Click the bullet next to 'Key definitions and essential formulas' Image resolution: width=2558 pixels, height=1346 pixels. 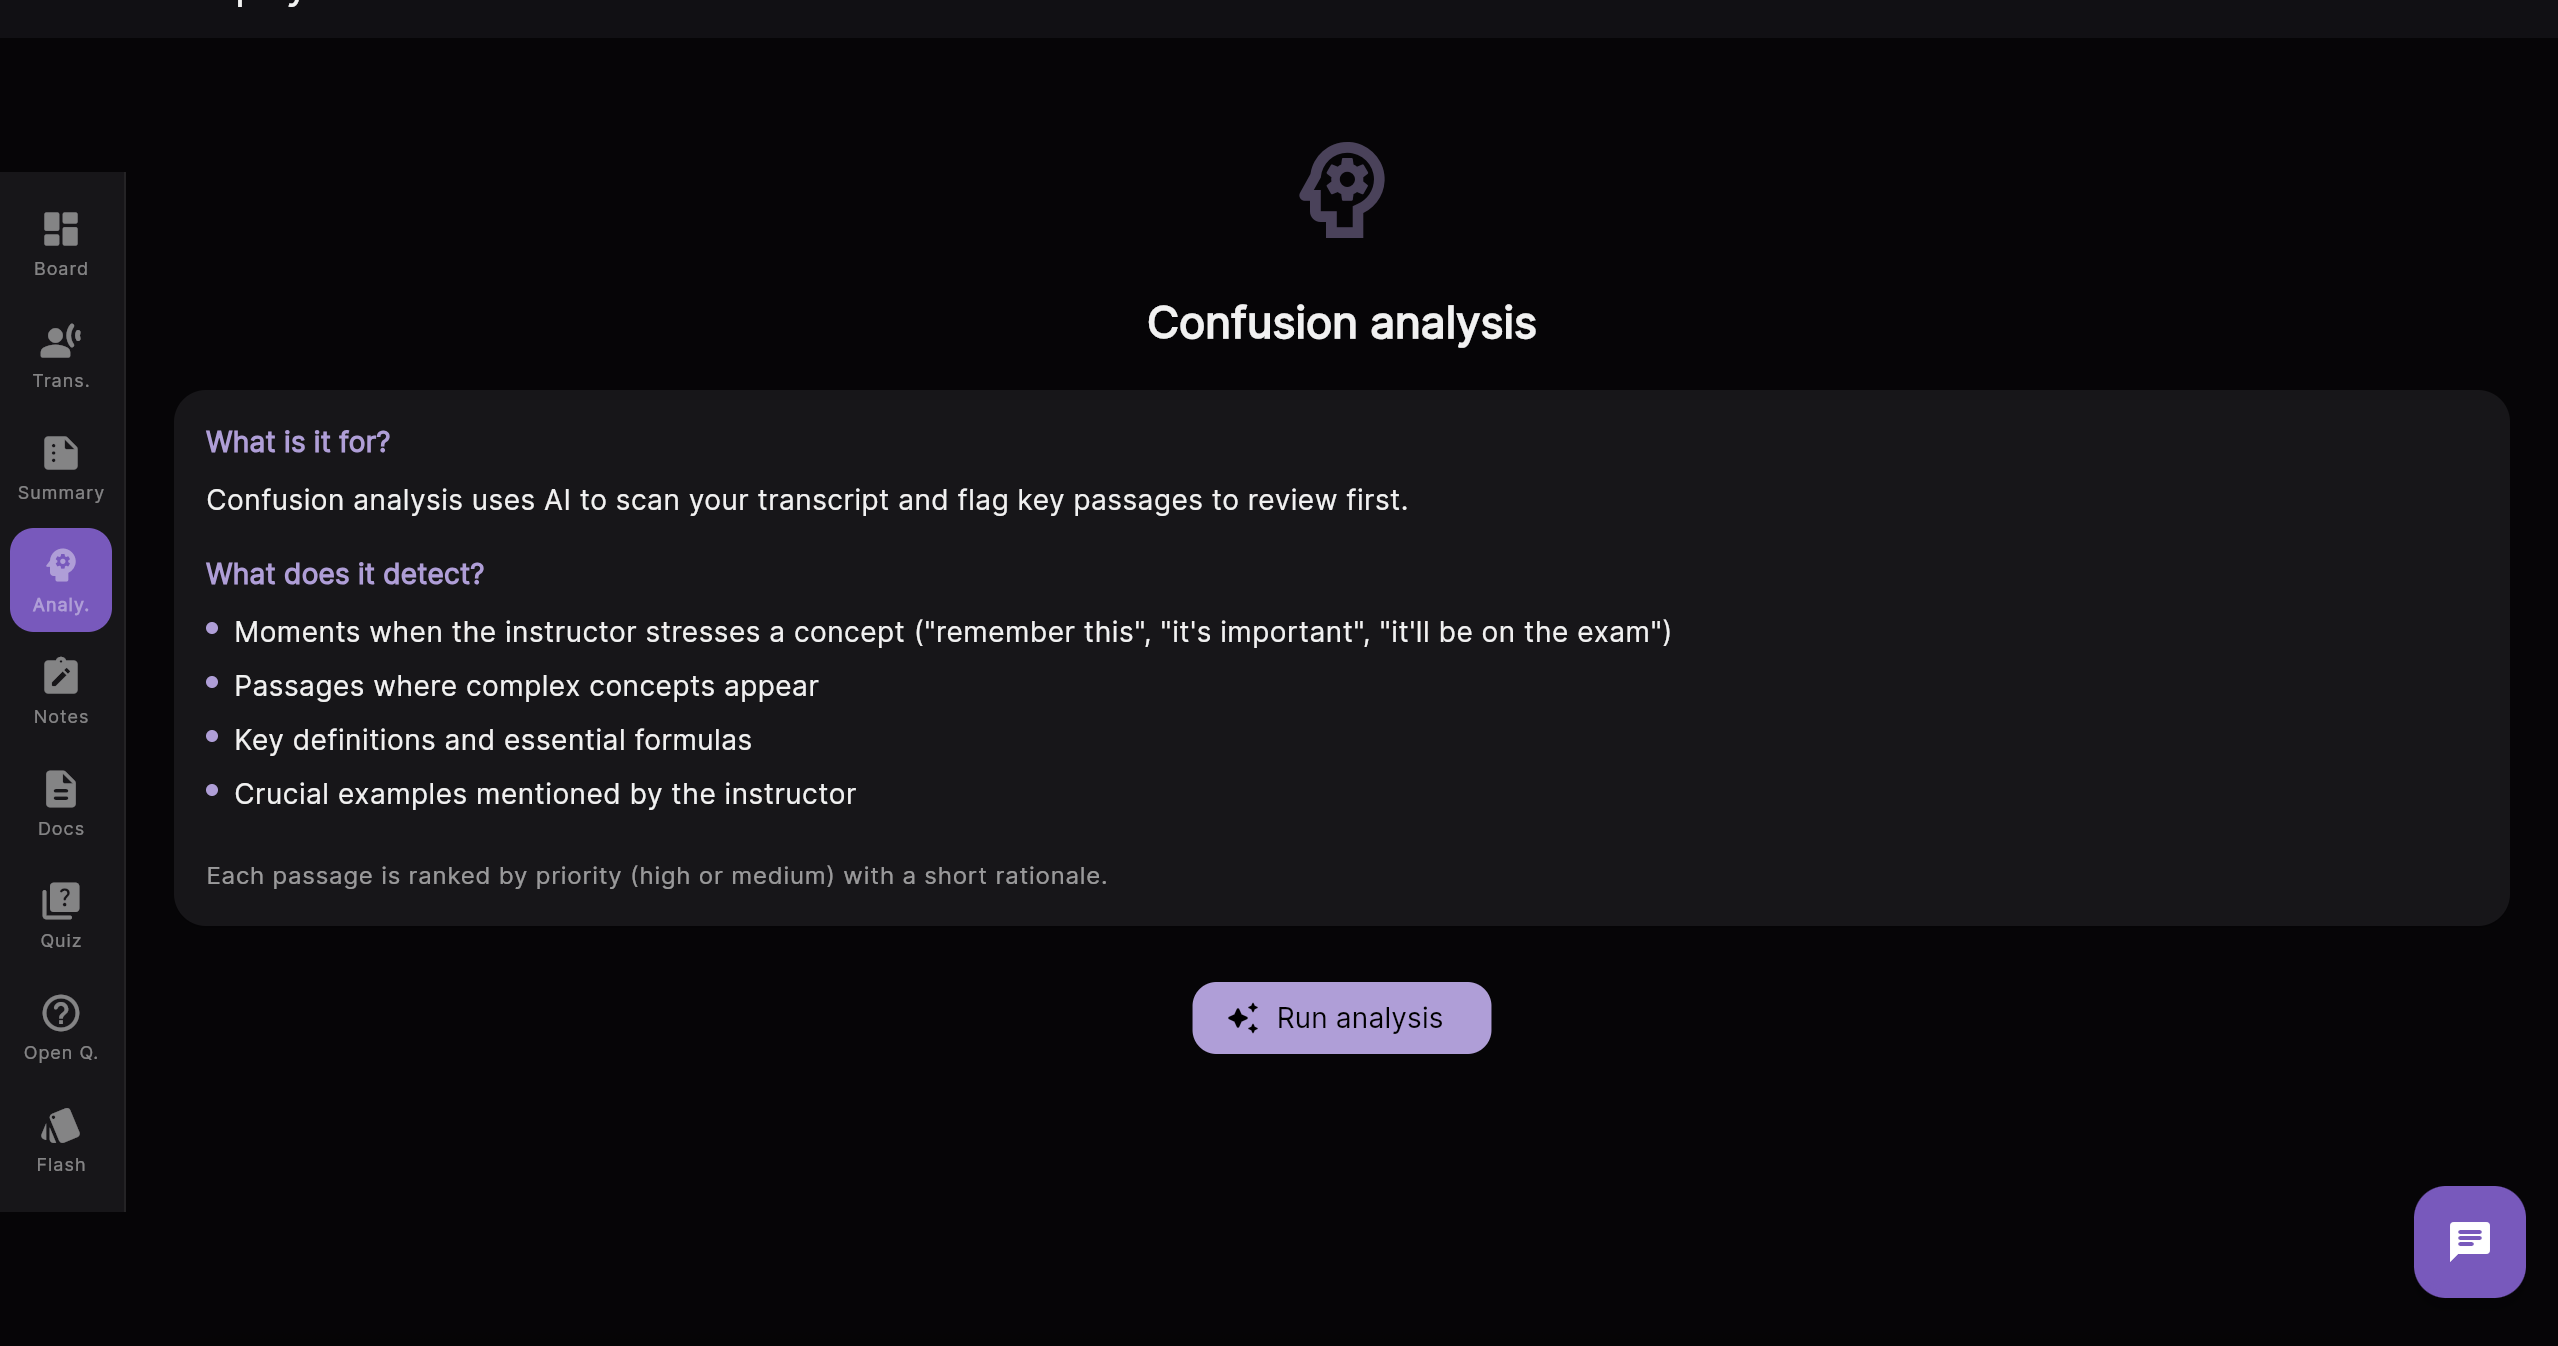point(211,737)
